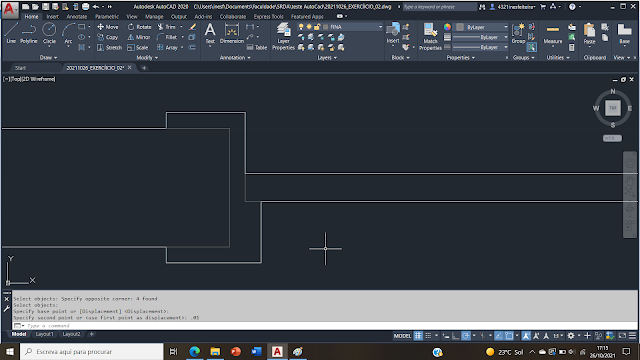This screenshot has height=360, width=640.
Task: Click the Copy button in Modify
Action: (x=108, y=37)
